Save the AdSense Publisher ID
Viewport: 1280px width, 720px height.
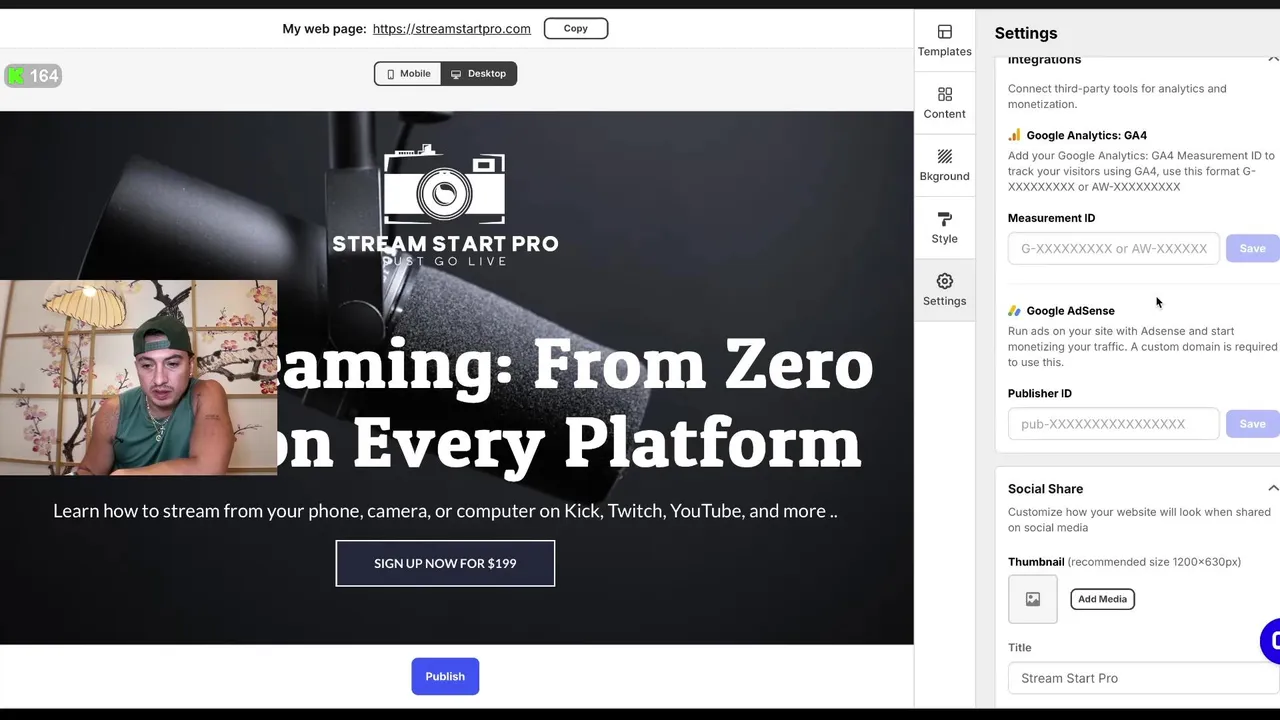pyautogui.click(x=1253, y=424)
